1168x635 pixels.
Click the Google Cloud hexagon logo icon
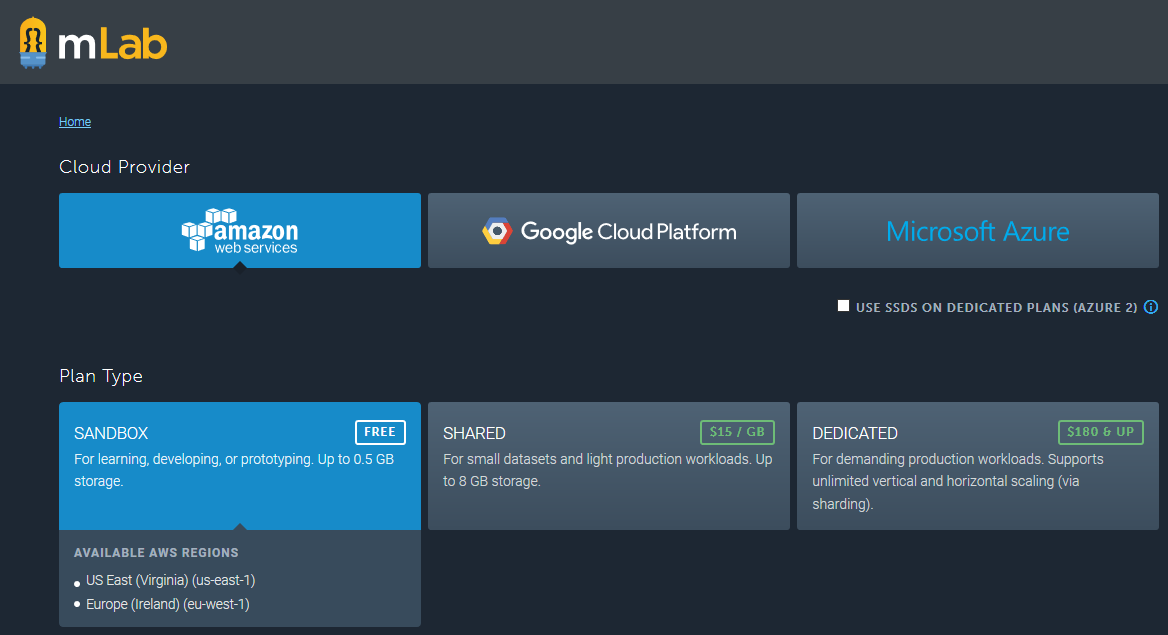pos(497,232)
